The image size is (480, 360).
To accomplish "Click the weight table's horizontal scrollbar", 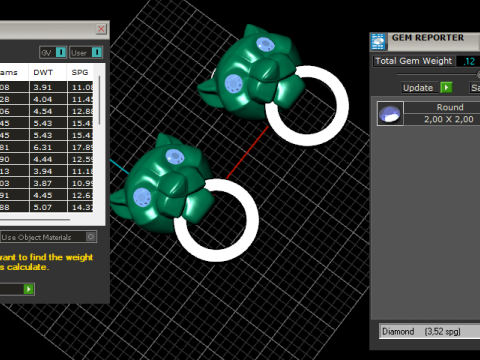I will pos(35,220).
